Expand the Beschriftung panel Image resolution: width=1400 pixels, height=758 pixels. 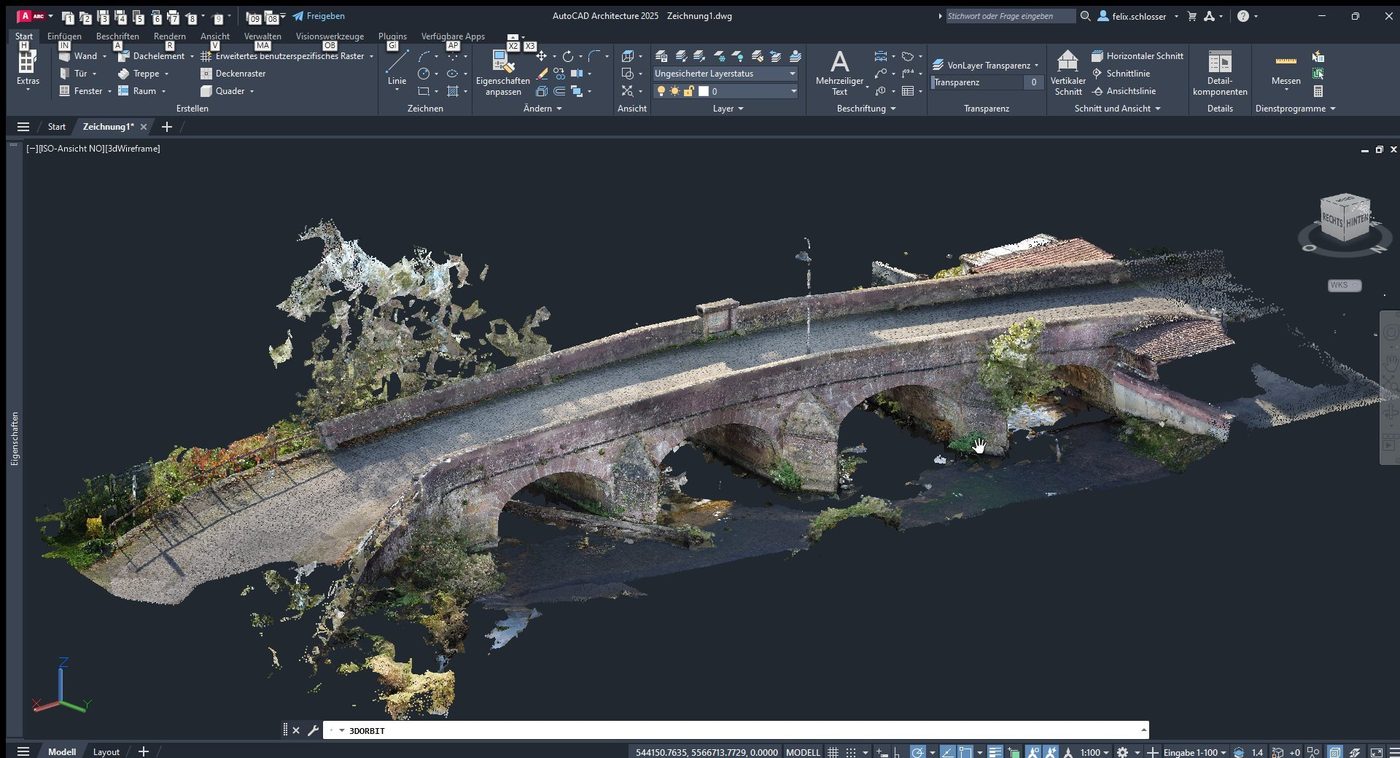coord(867,108)
